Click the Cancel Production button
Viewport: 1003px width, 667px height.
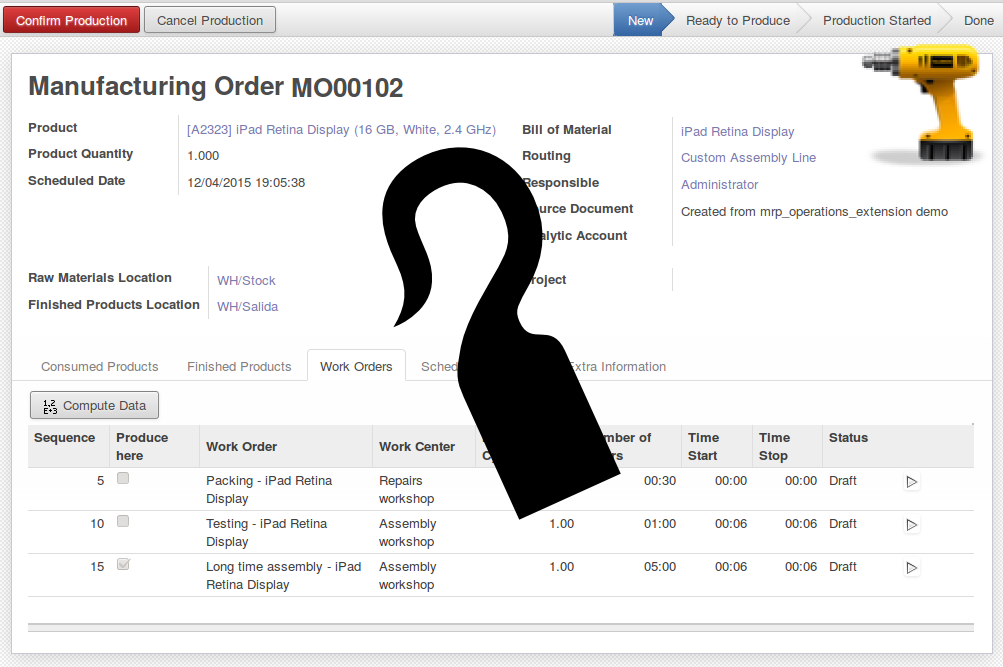(209, 19)
